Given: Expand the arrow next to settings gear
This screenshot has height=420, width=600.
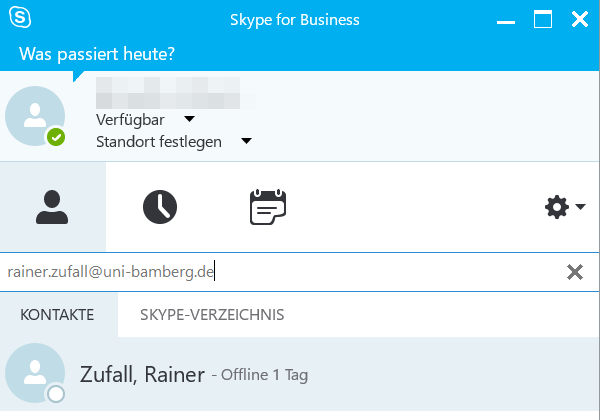Looking at the screenshot, I should click(x=581, y=208).
